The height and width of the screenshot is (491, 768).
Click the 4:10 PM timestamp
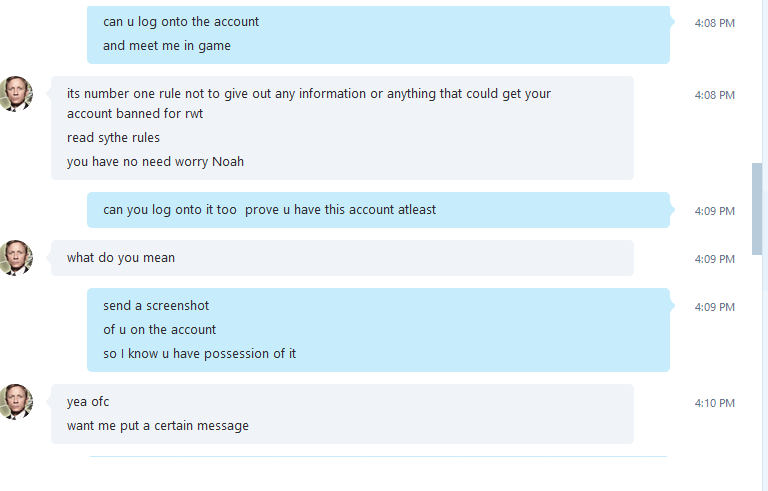click(715, 403)
